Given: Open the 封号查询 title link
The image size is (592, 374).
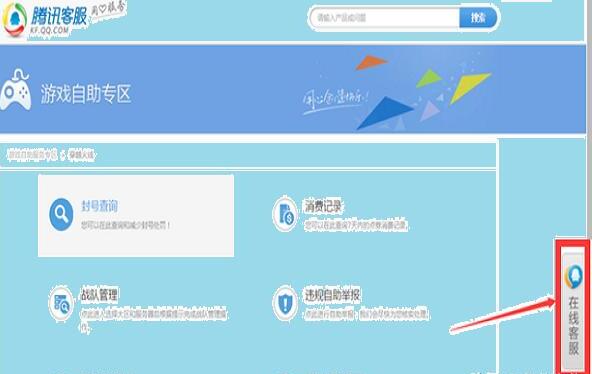Looking at the screenshot, I should tap(100, 206).
